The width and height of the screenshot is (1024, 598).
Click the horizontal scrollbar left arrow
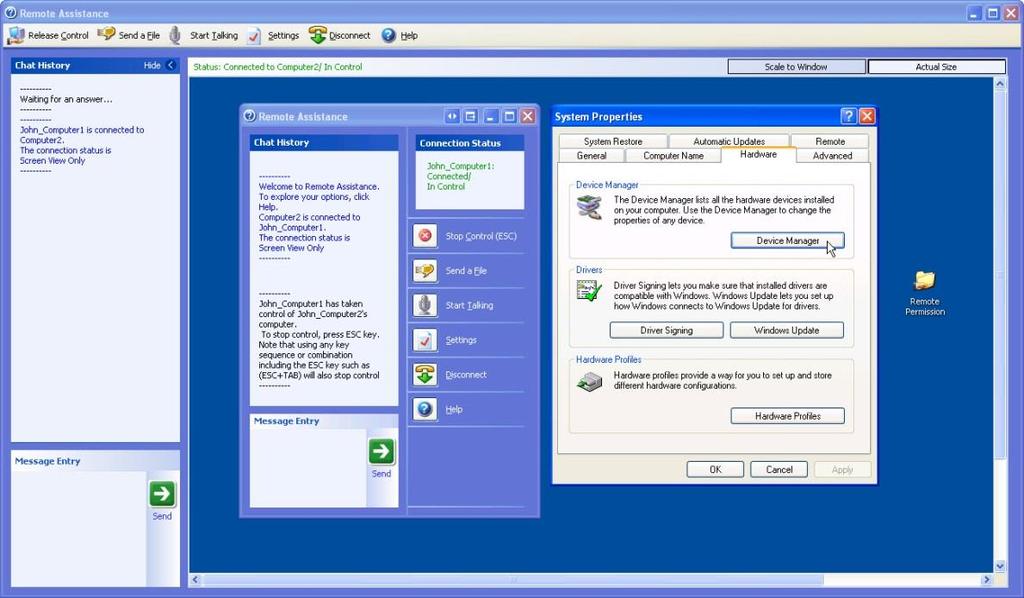(195, 579)
